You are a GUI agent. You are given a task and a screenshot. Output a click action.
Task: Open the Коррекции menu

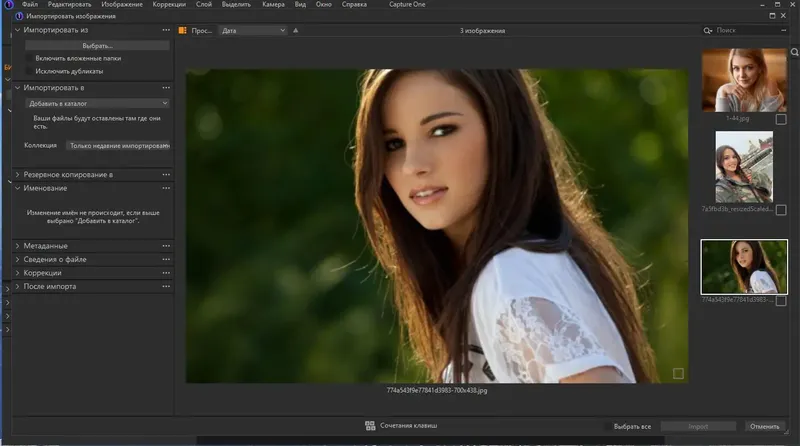(169, 5)
